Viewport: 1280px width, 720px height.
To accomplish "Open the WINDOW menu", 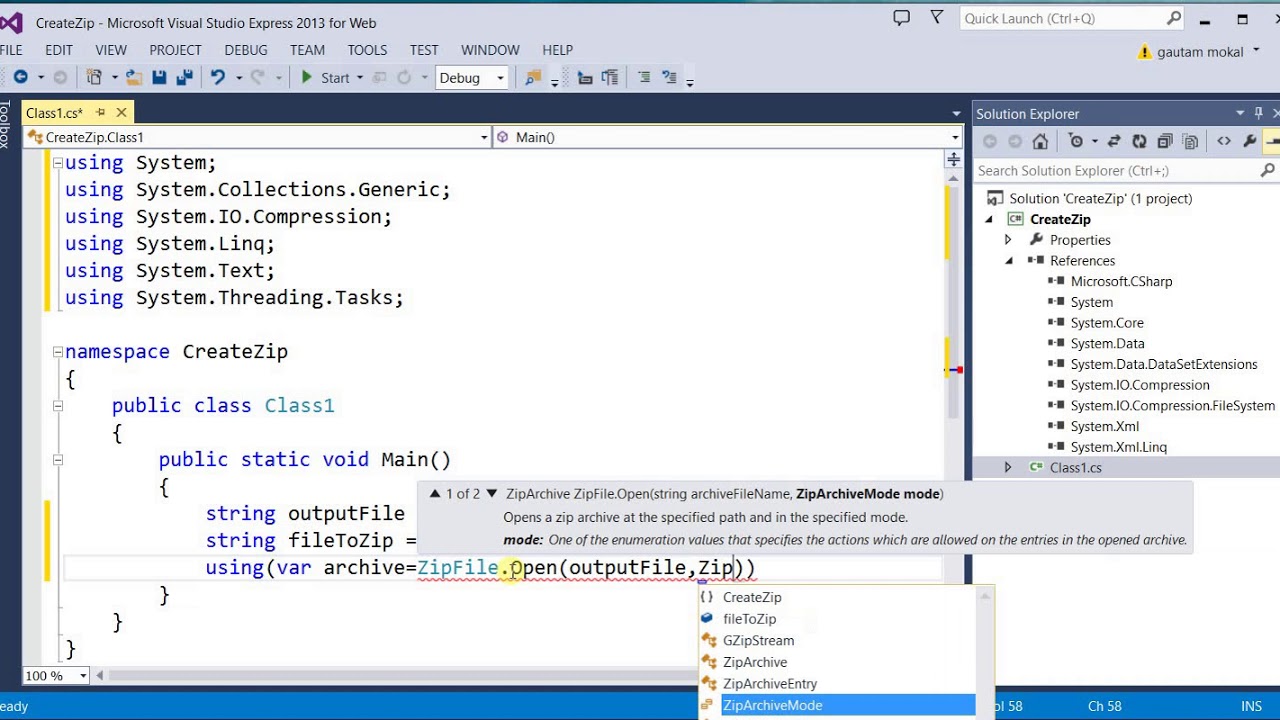I will point(490,50).
